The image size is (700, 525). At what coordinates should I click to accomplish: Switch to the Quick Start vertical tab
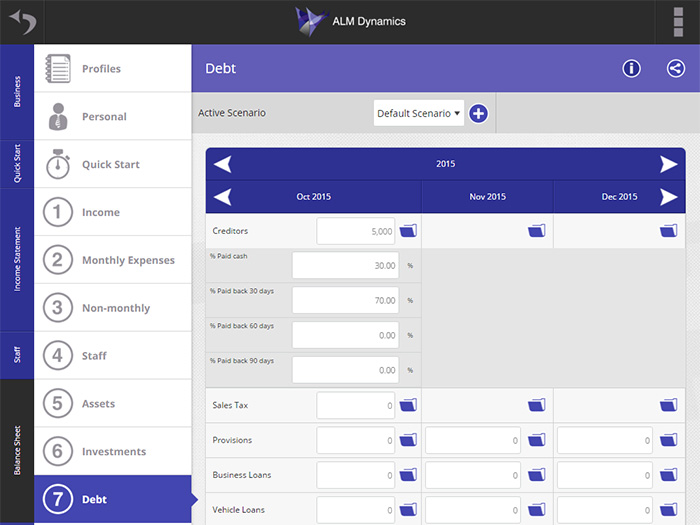coord(17,164)
